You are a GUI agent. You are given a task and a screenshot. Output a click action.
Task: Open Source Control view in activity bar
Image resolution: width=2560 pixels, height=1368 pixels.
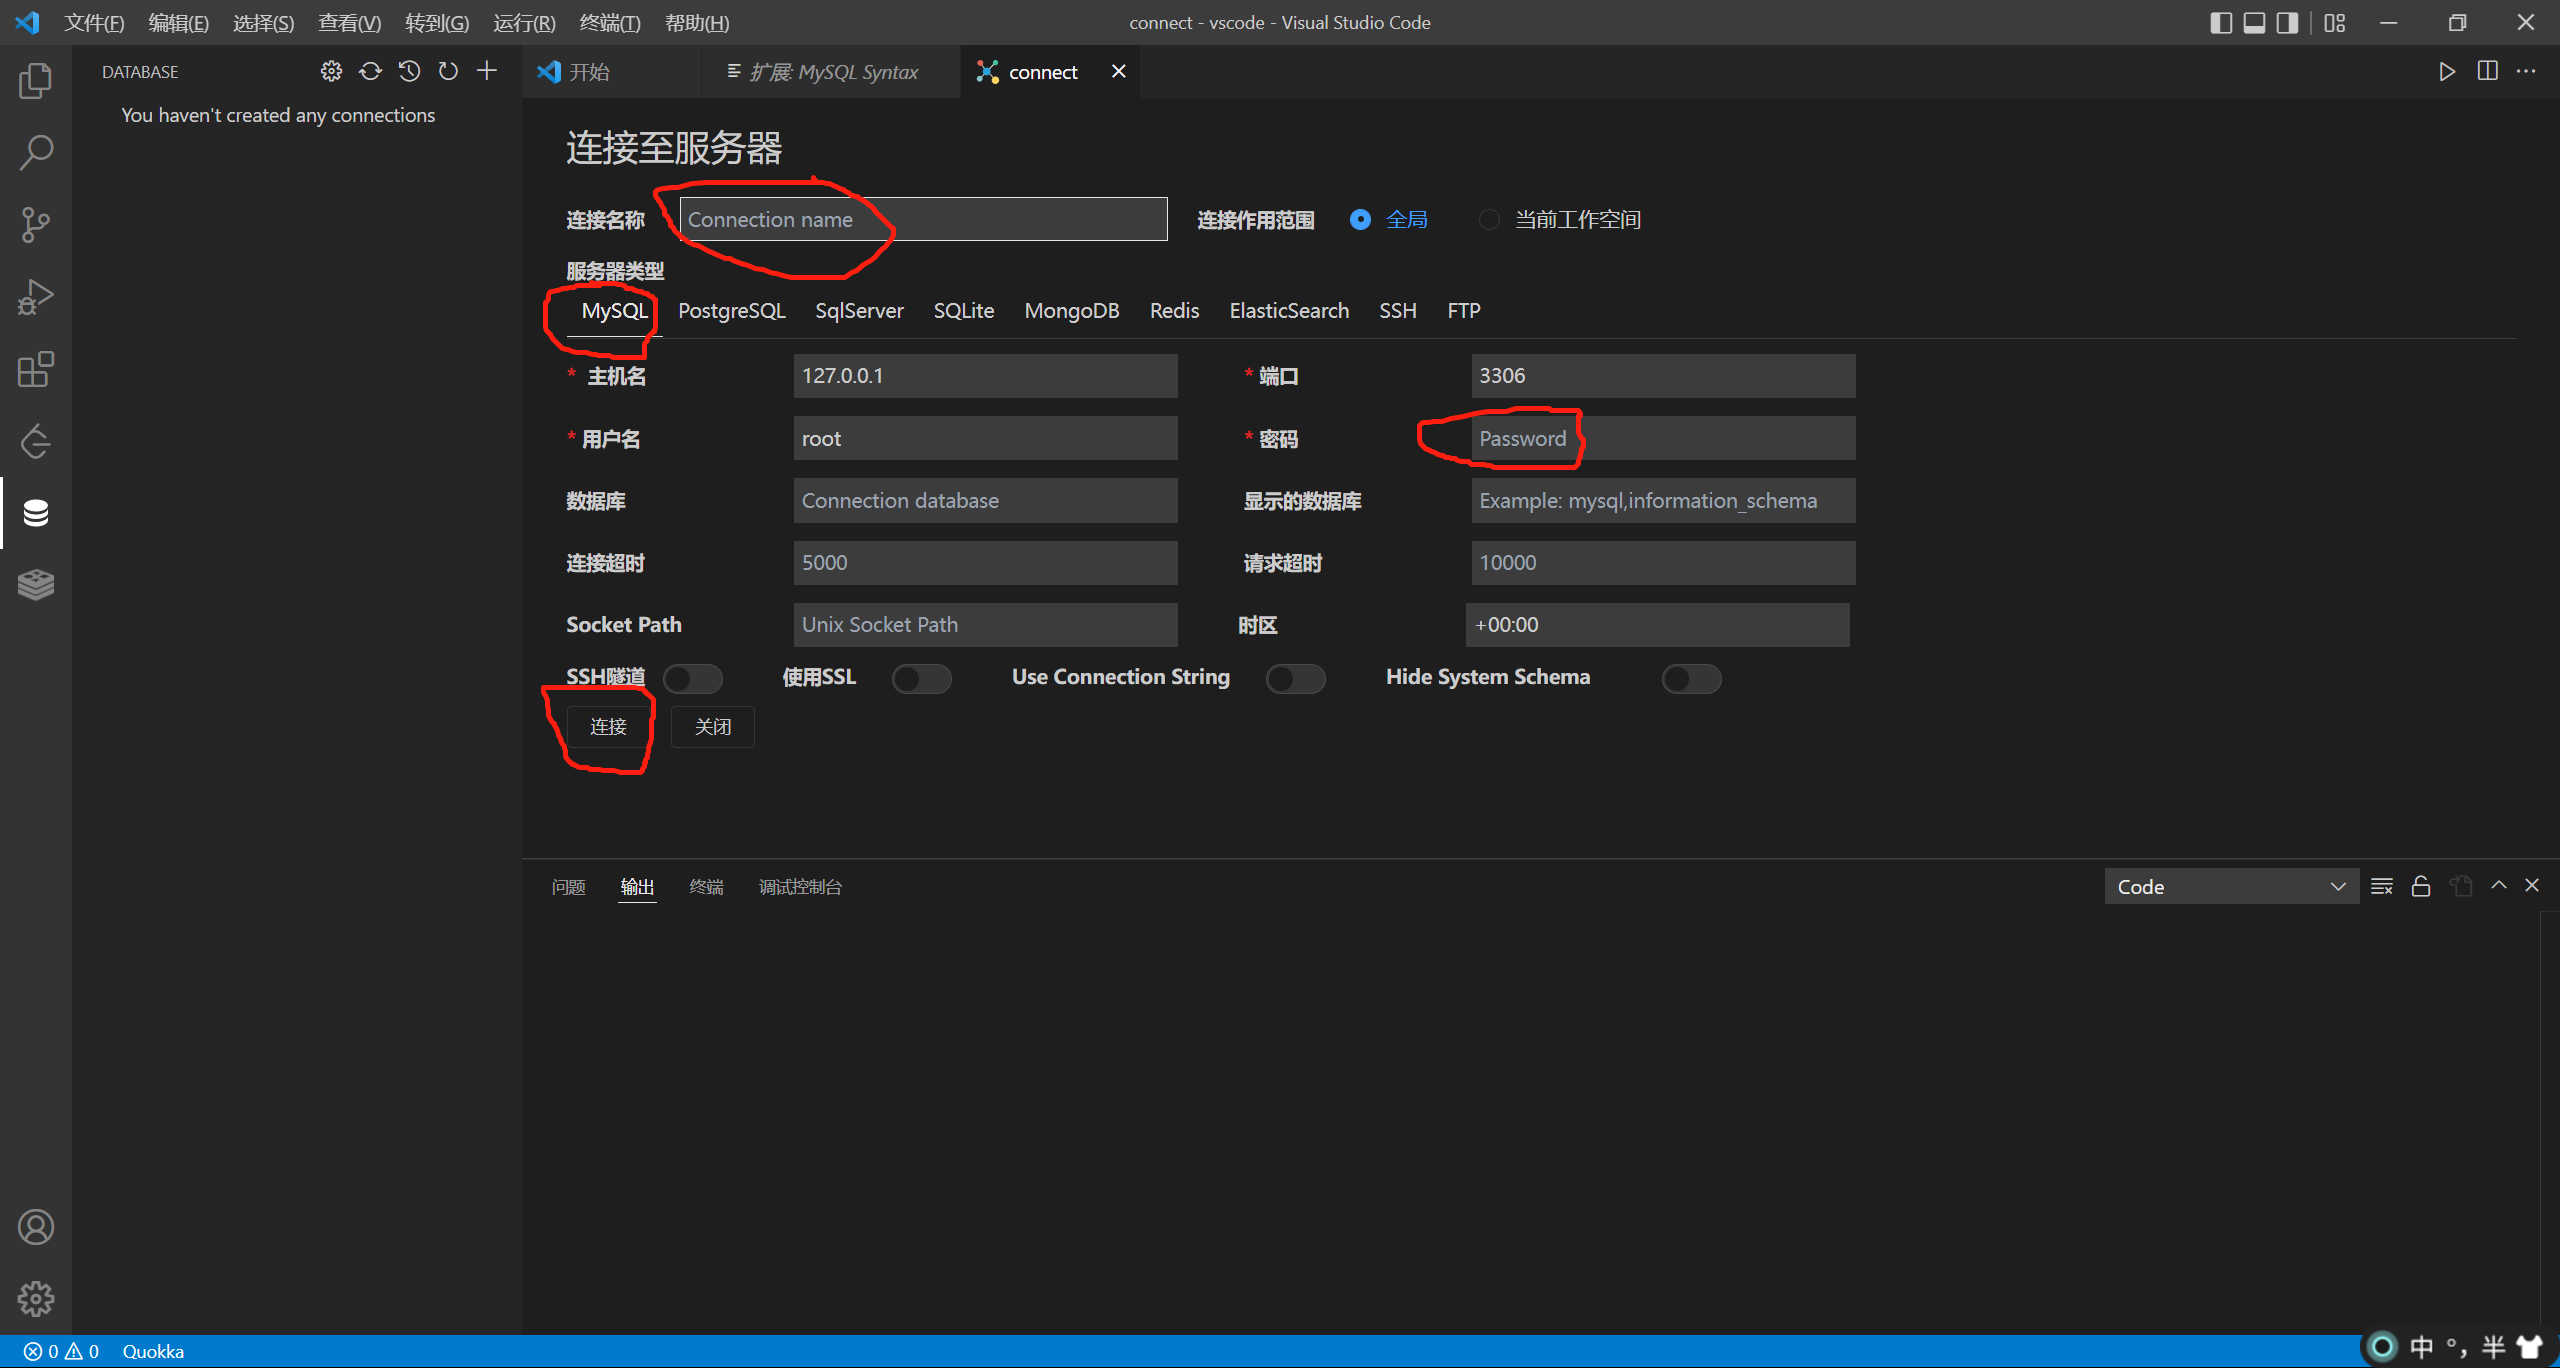[x=36, y=225]
